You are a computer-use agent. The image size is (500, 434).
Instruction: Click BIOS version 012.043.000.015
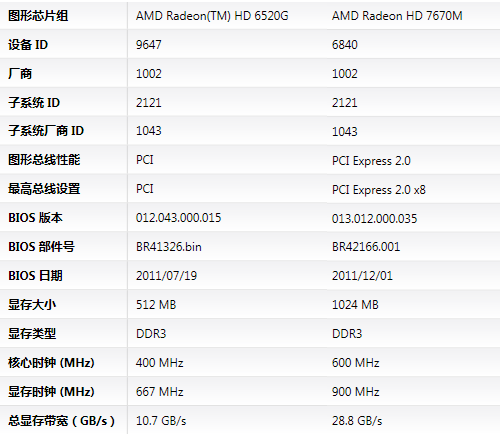click(178, 218)
